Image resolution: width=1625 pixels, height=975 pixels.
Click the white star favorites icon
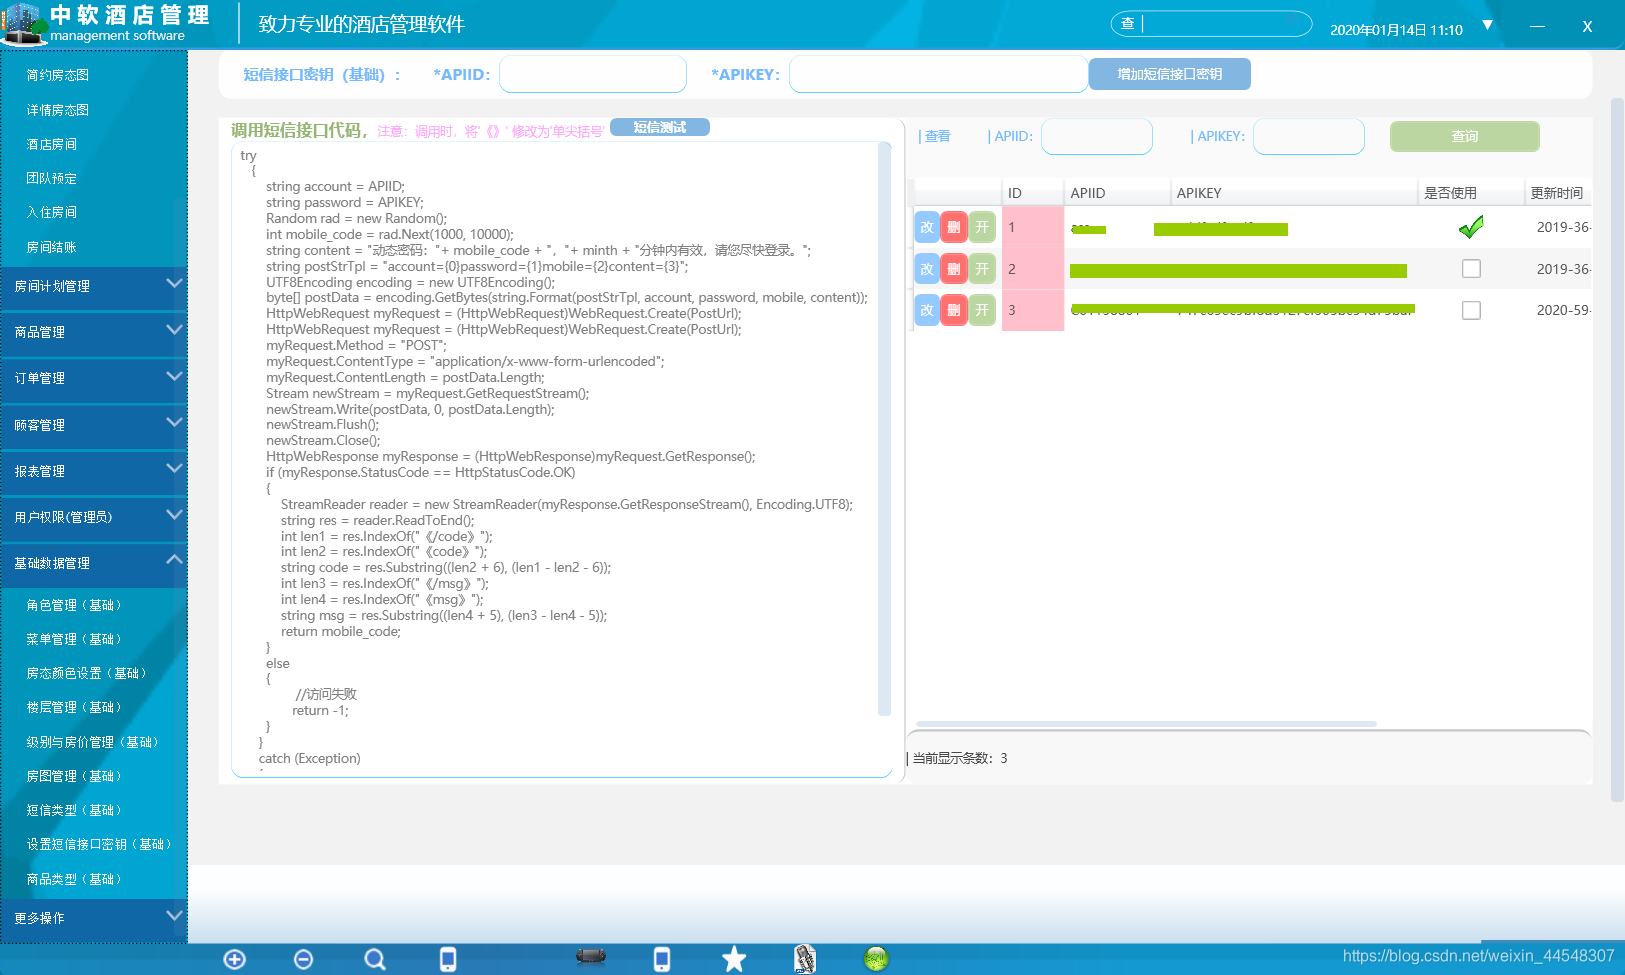coord(734,959)
